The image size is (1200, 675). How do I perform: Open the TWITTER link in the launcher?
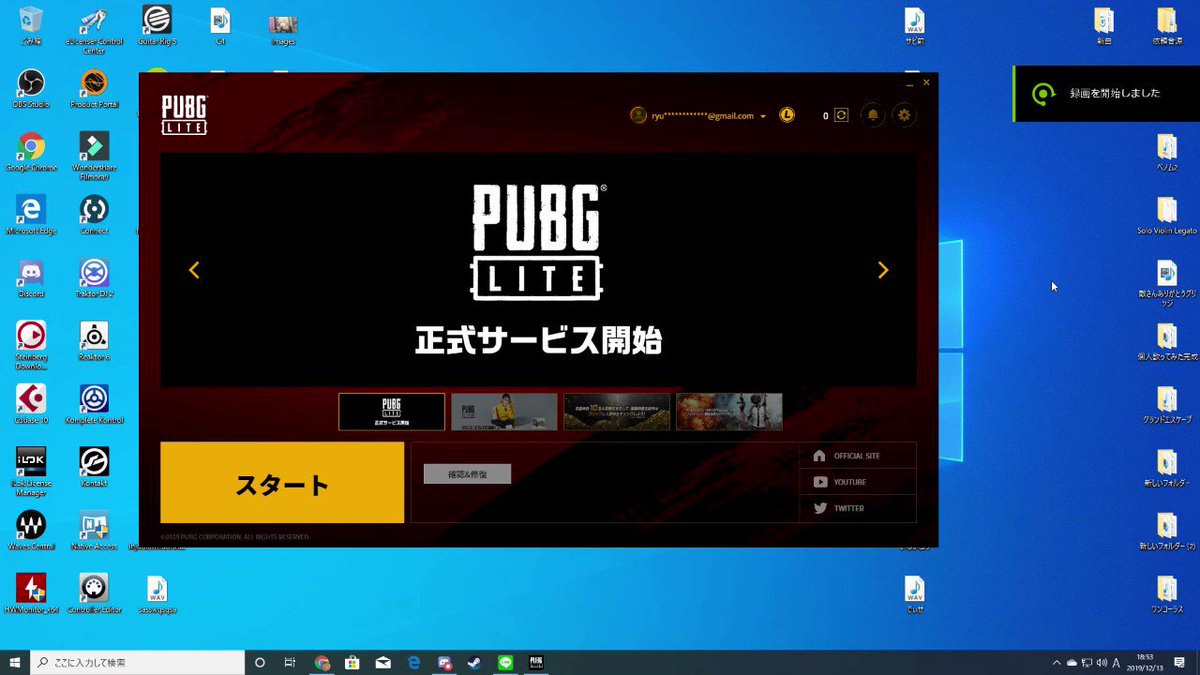[x=858, y=508]
